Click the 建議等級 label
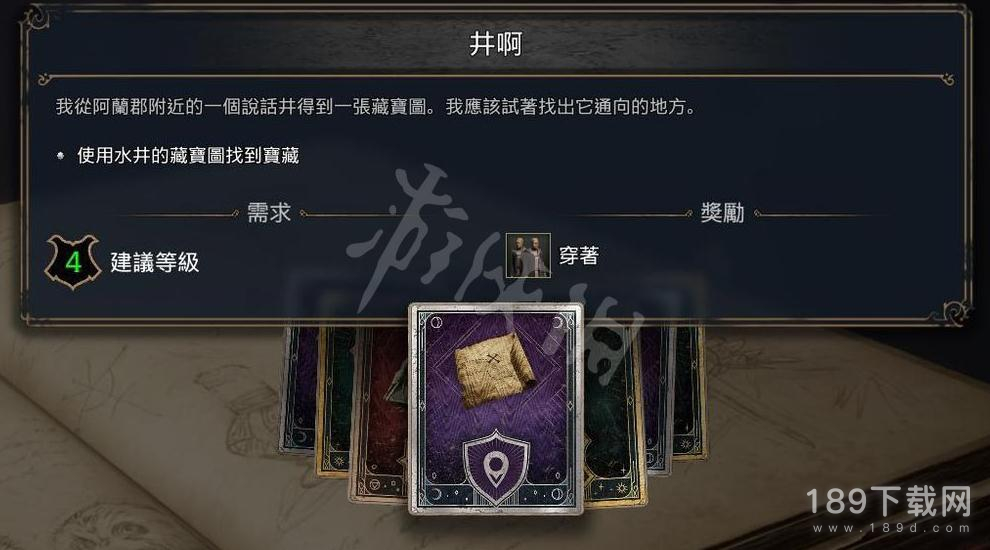Viewport: 990px width, 550px height. (155, 262)
